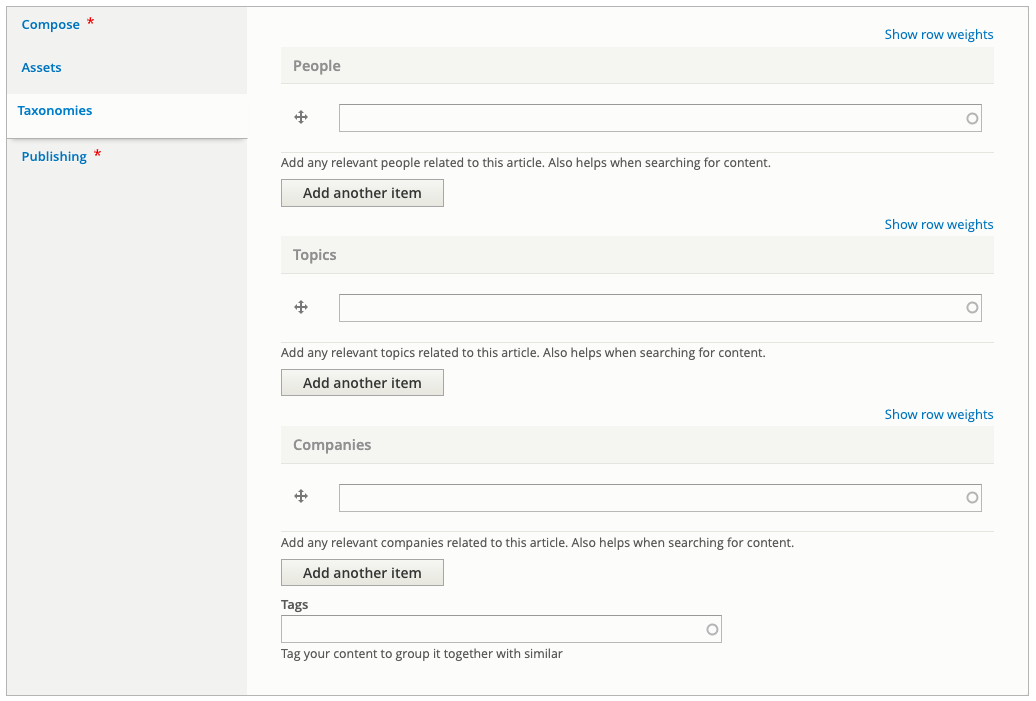Click the People table header
1036x701 pixels.
coord(637,65)
